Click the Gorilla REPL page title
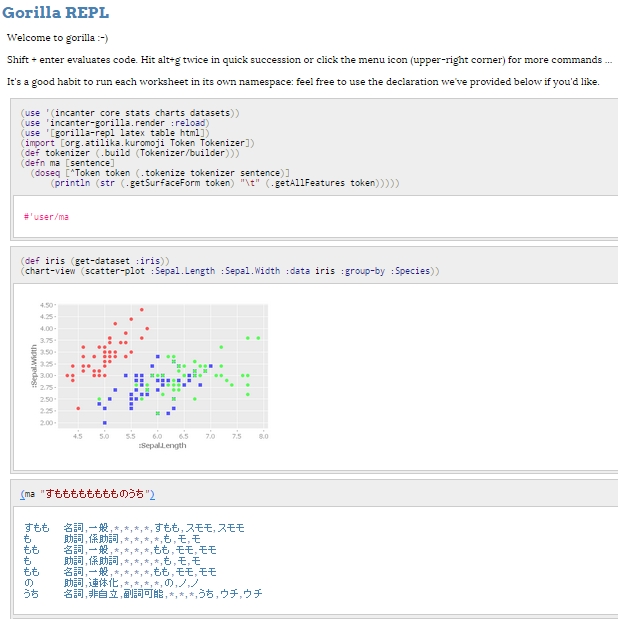The height and width of the screenshot is (619, 618). 55,13
